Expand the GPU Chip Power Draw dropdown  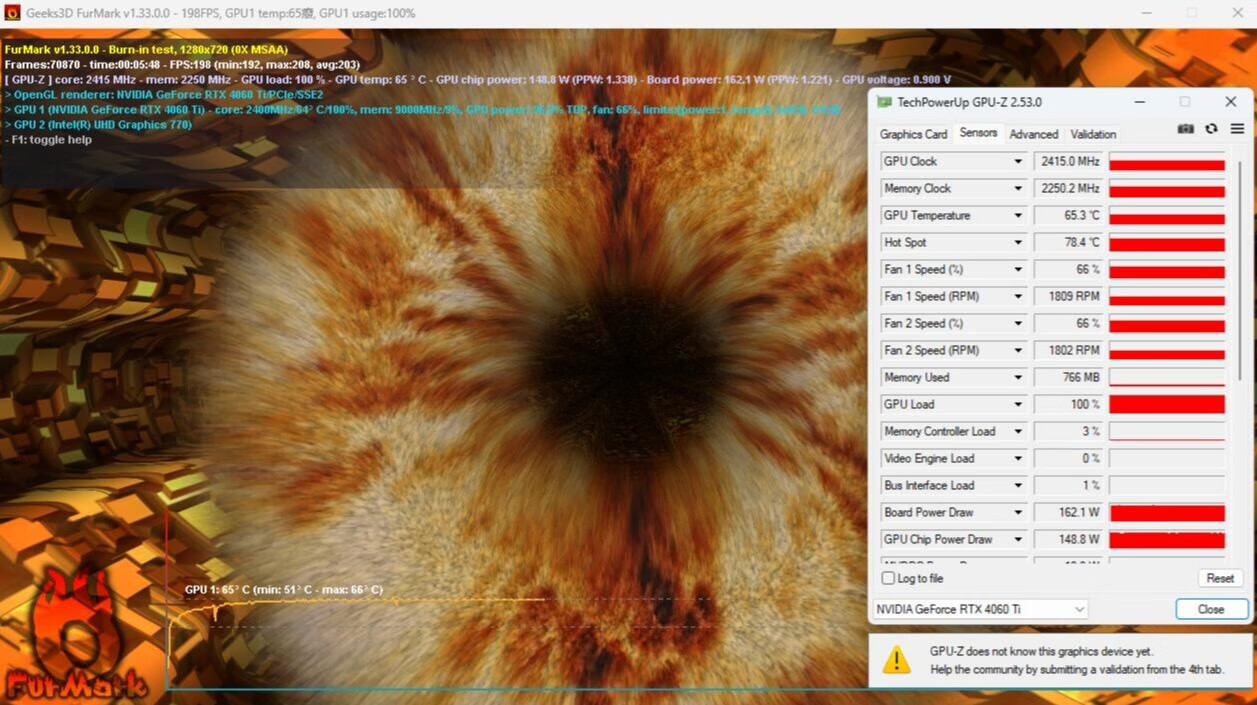(x=1018, y=539)
